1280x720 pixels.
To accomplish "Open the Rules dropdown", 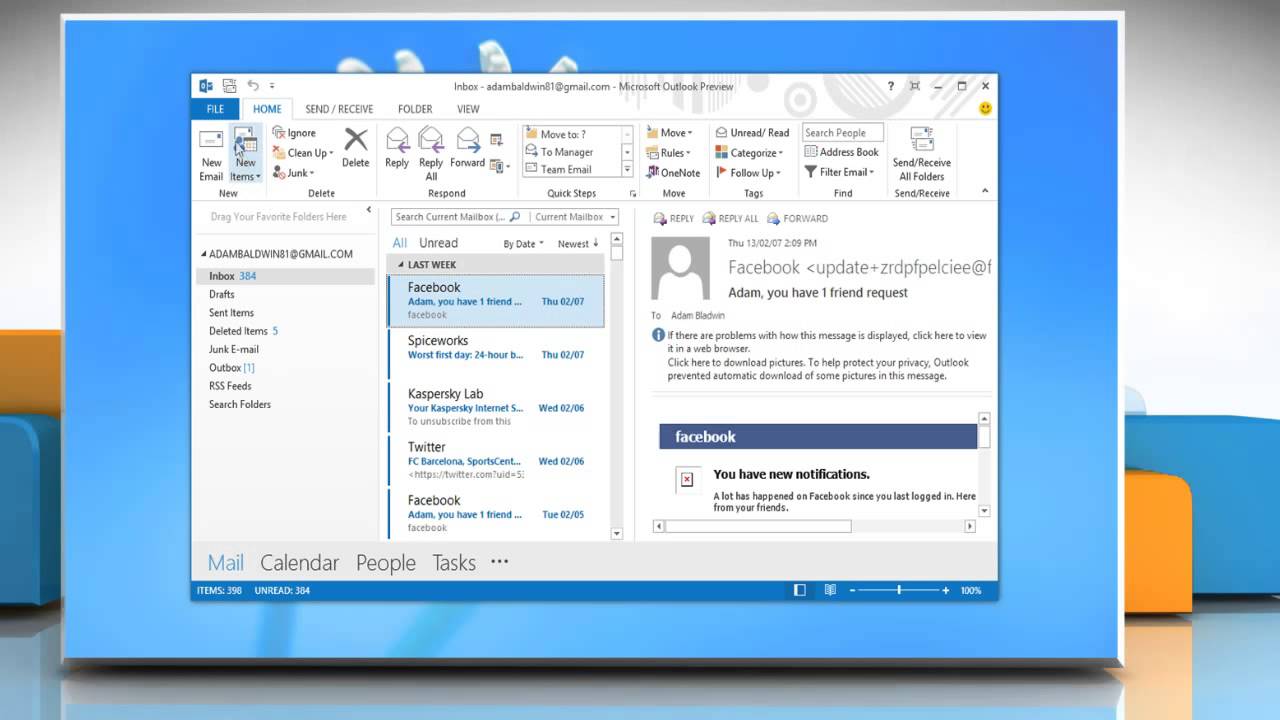I will 667,153.
